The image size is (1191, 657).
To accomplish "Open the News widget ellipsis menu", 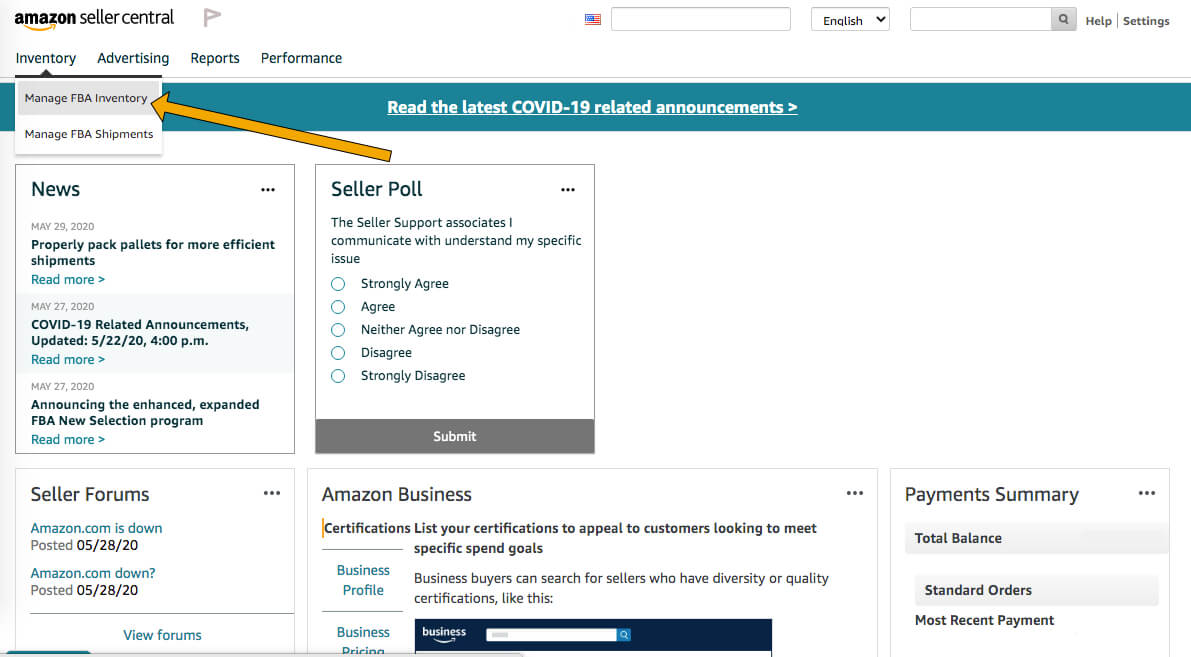I will 267,188.
